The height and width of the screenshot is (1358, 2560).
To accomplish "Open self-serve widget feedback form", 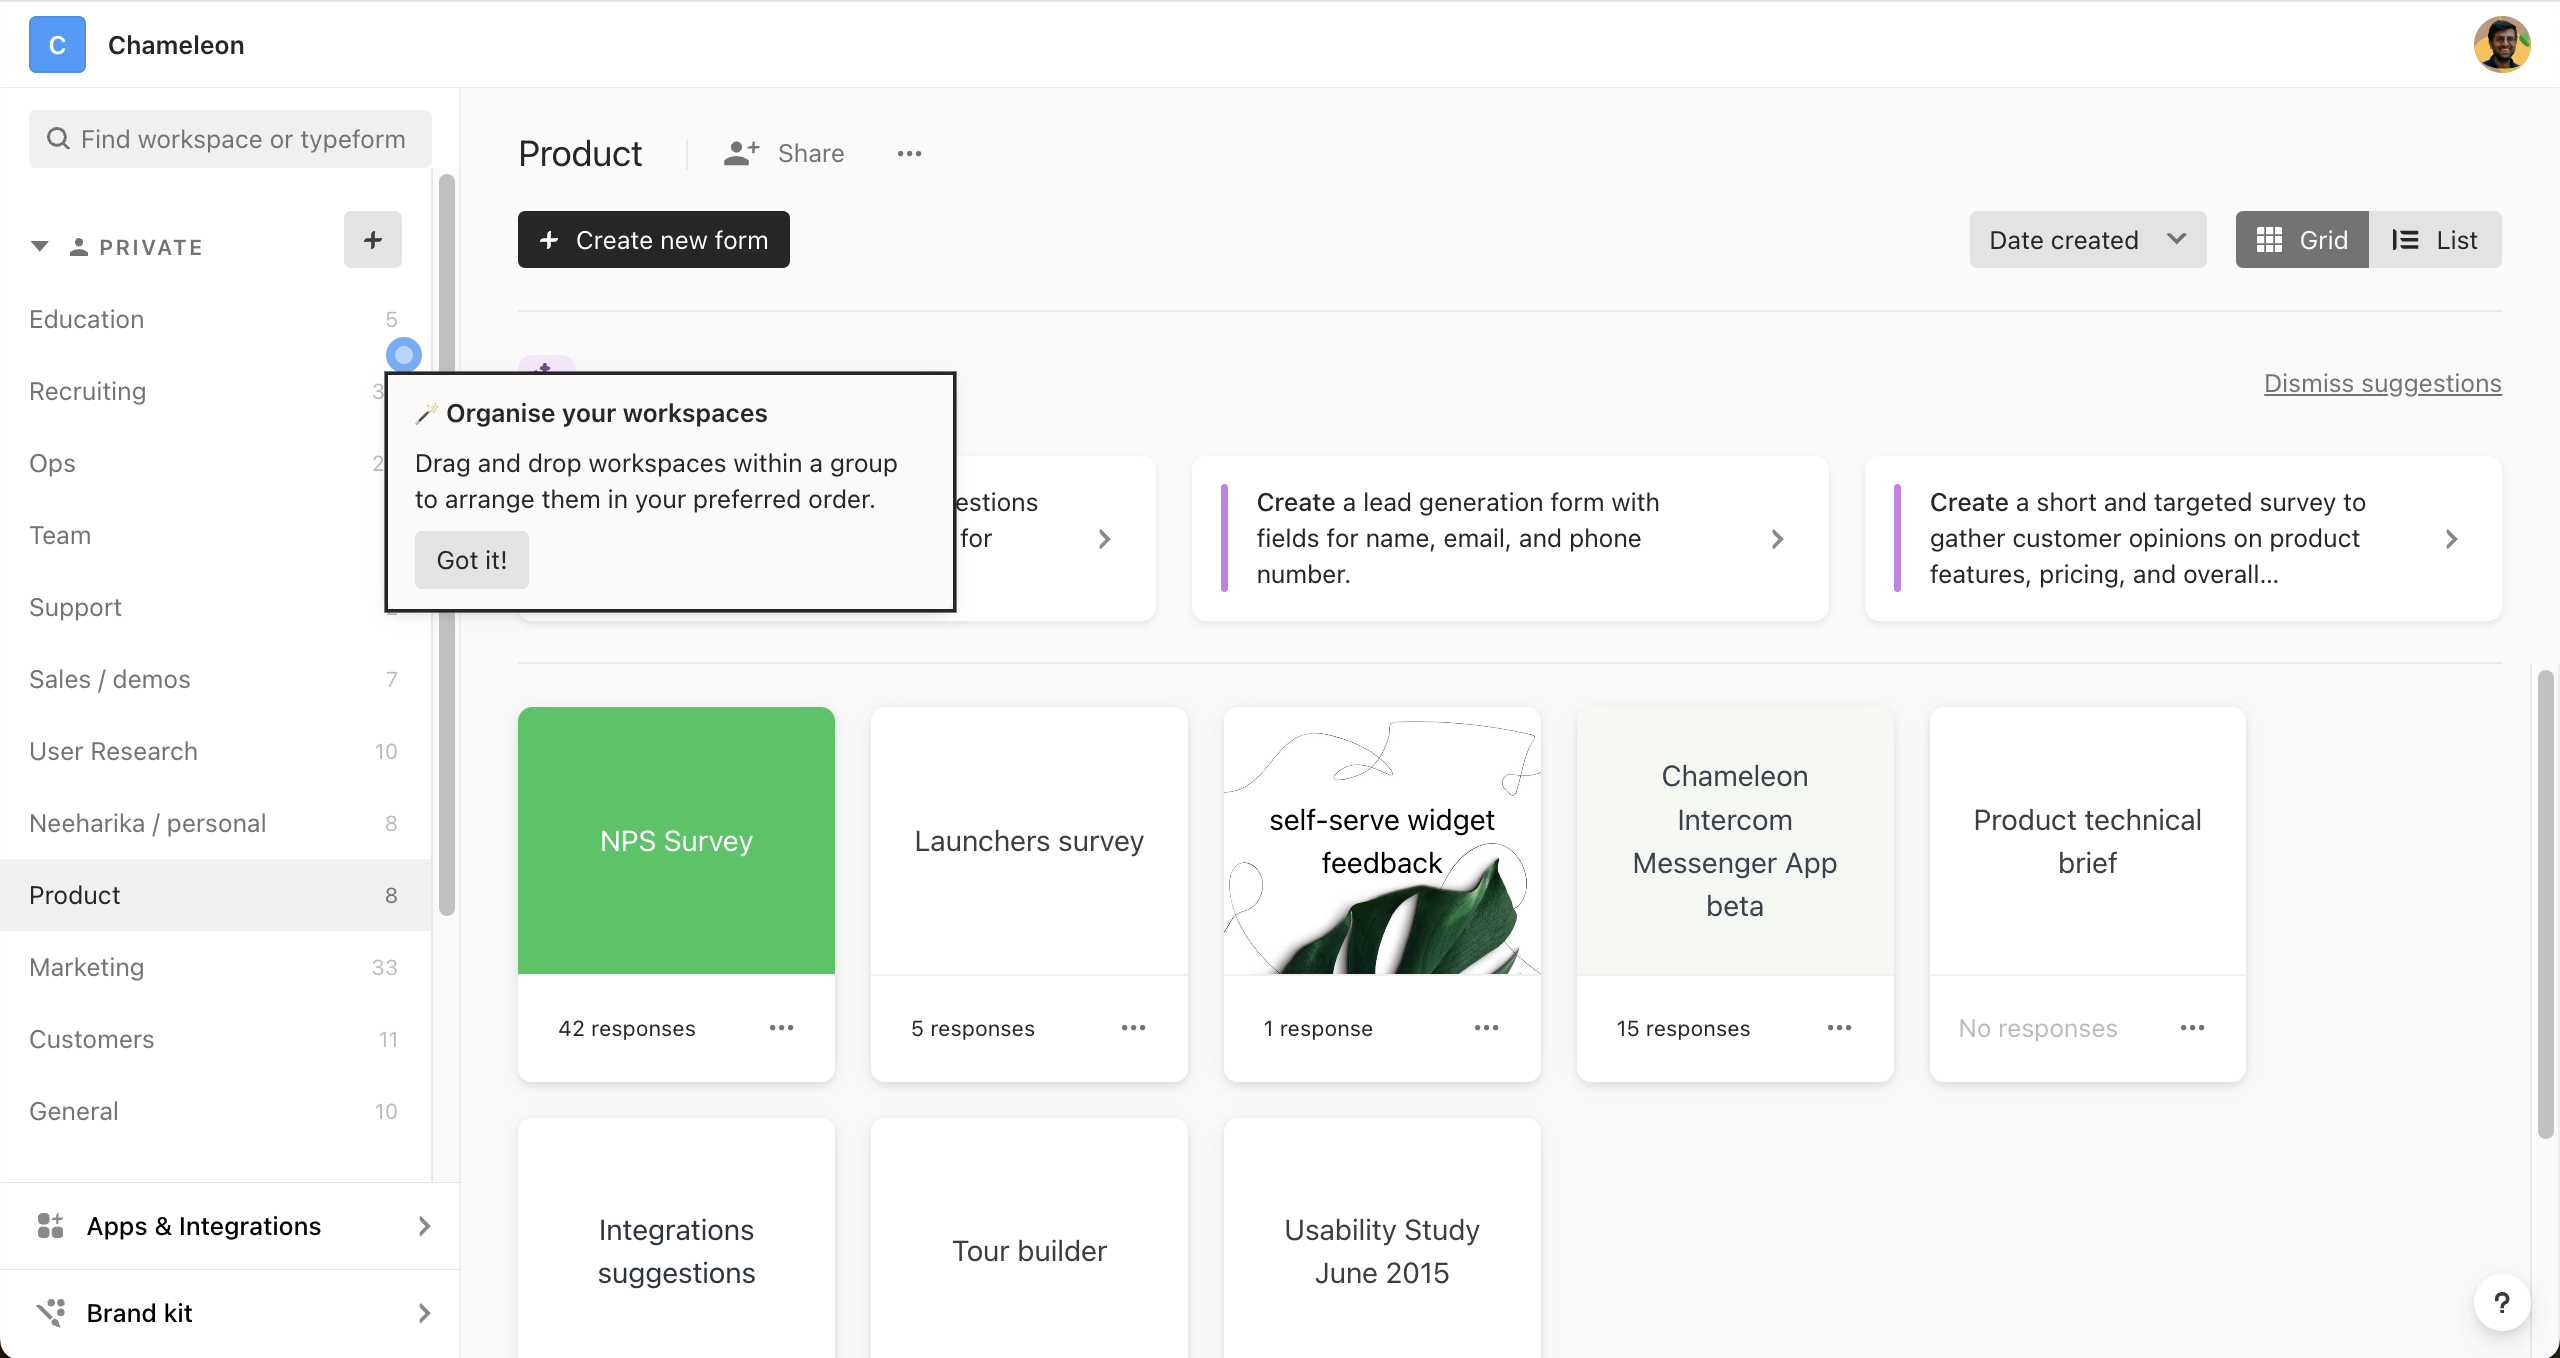I will (1382, 841).
